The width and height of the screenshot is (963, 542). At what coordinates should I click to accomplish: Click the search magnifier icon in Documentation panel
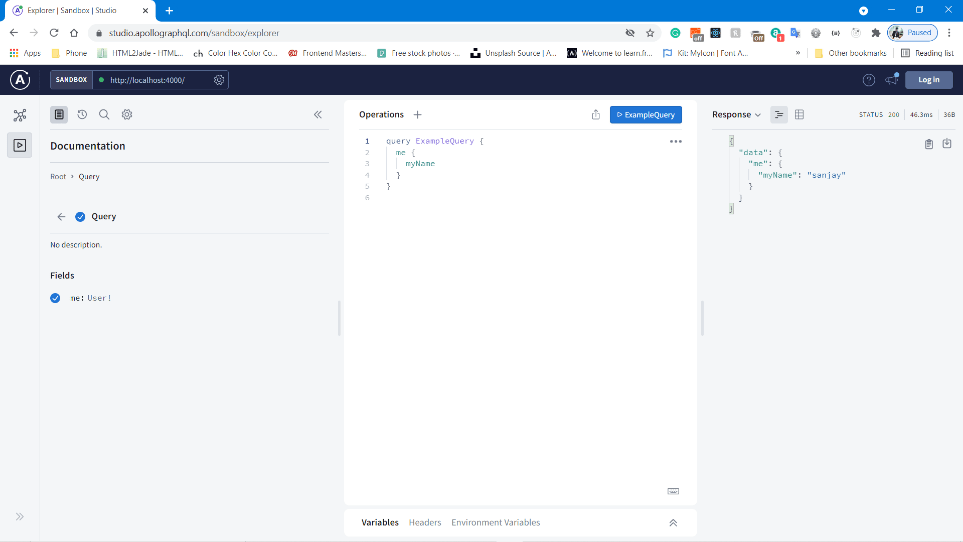coord(104,115)
